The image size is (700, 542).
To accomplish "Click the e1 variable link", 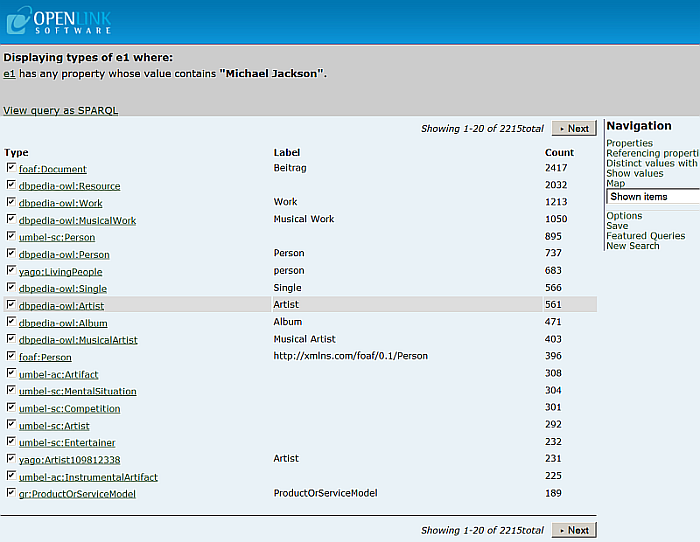I will point(9,74).
